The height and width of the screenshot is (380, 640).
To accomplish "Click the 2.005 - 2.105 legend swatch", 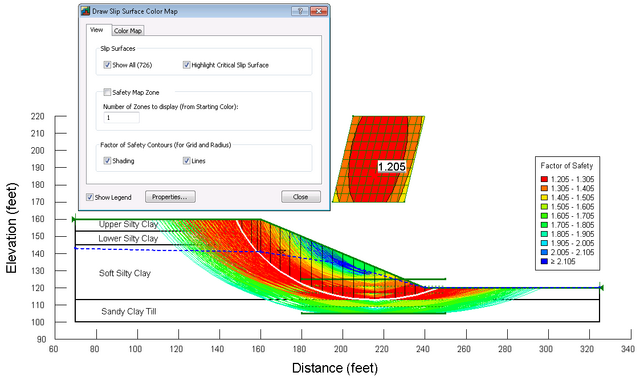I will 544,252.
